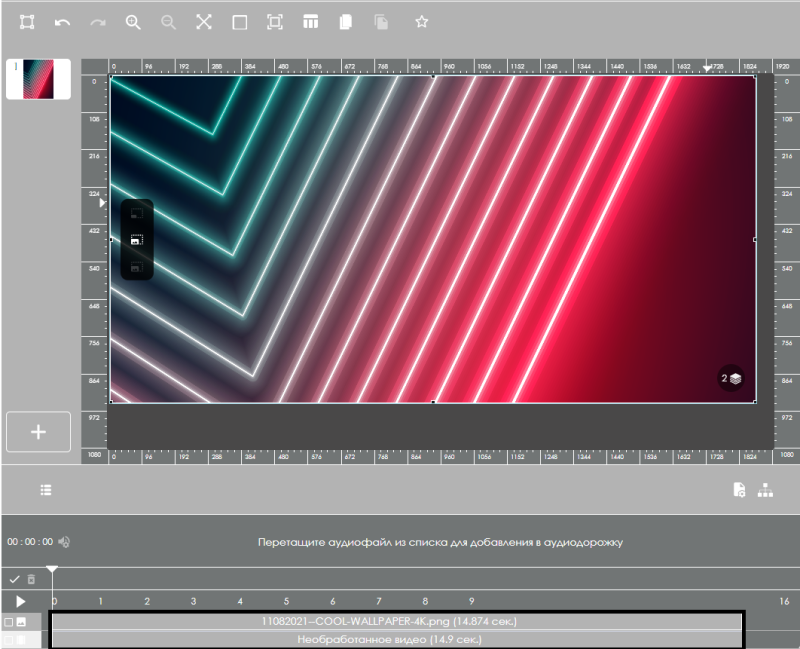The image size is (800, 649).
Task: Click the crossed-arrows fit-to-screen icon
Action: (x=204, y=21)
